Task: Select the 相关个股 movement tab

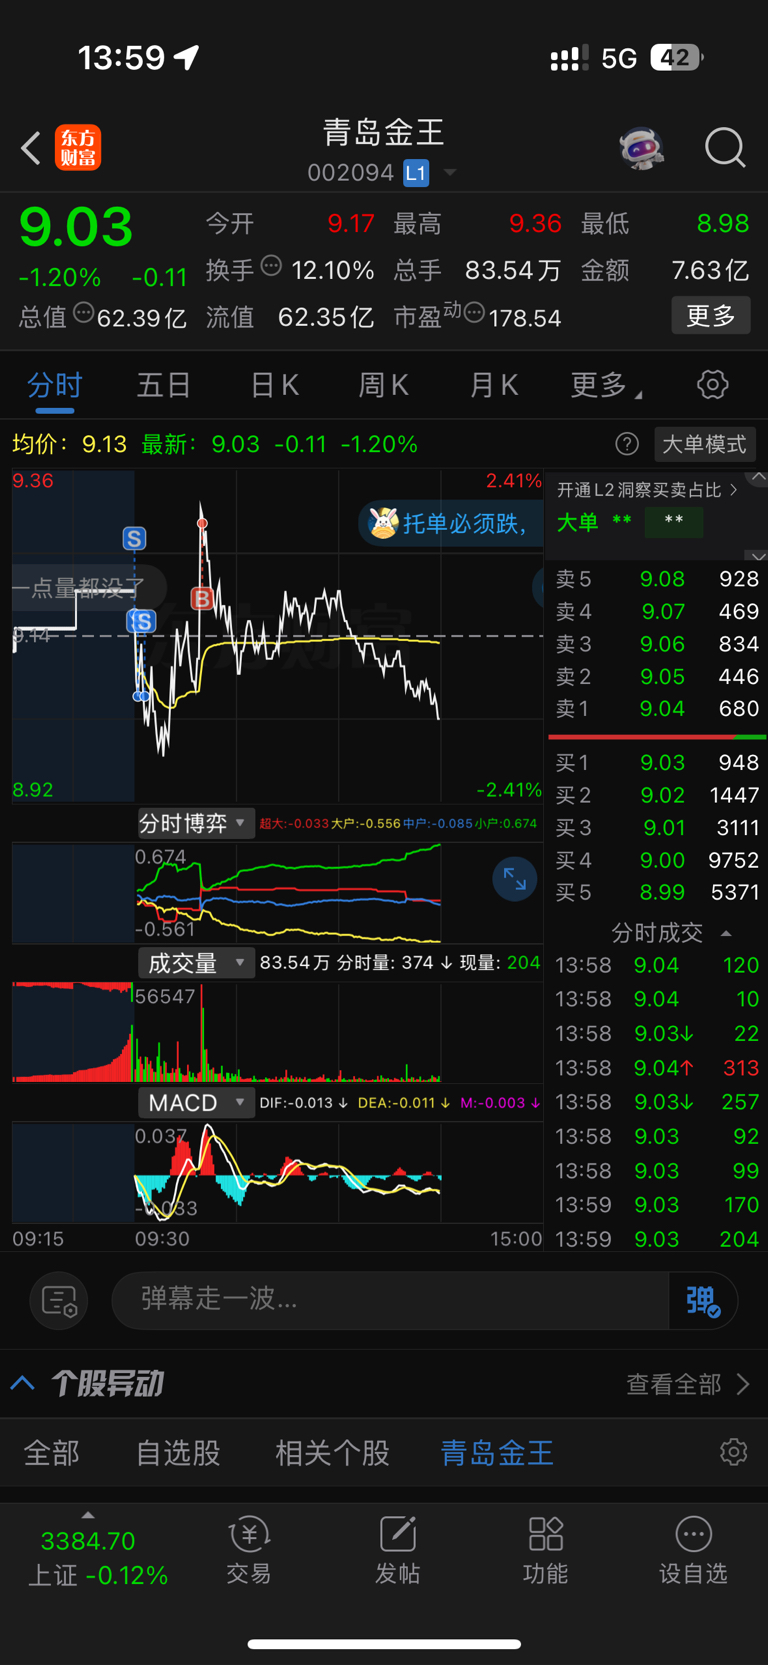Action: coord(333,1453)
